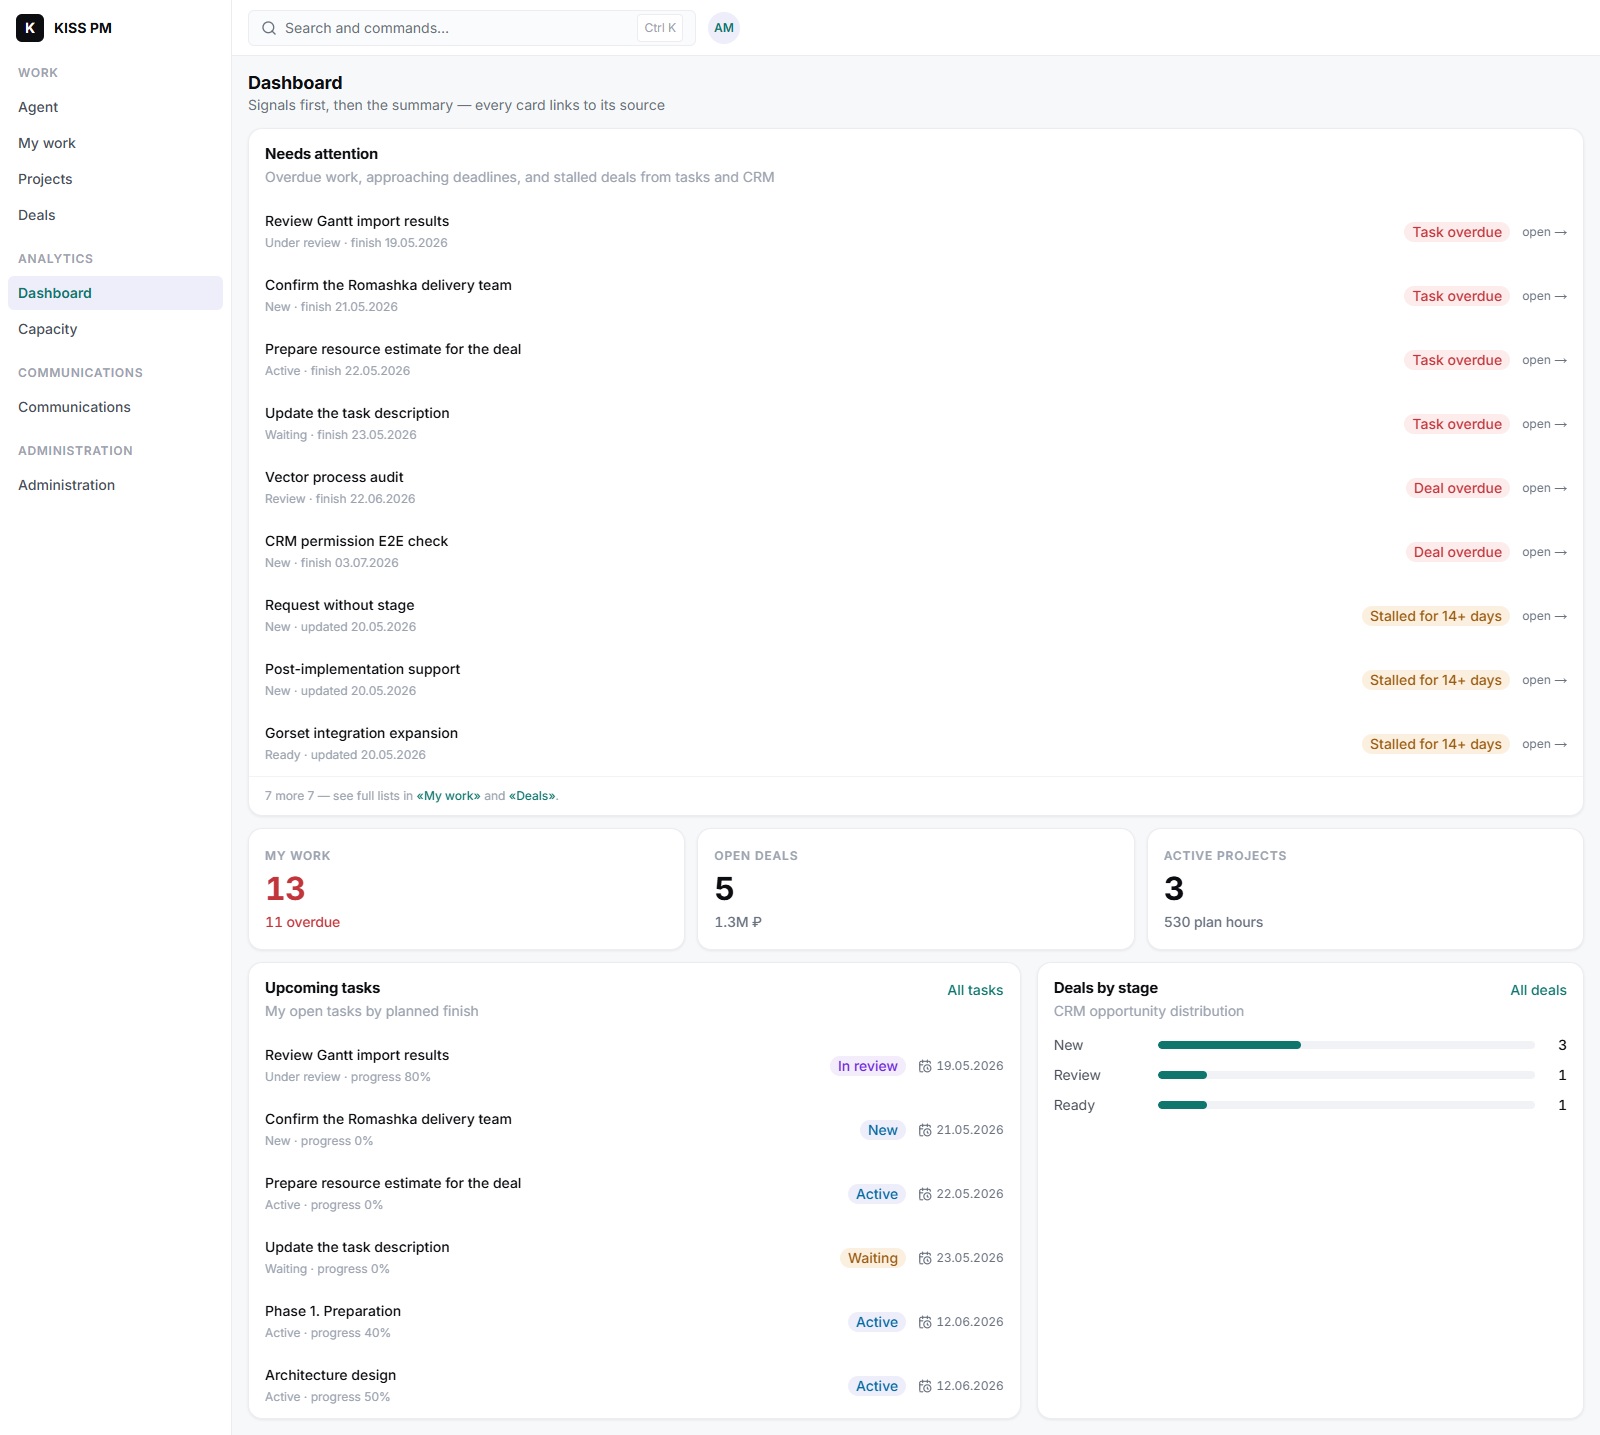Image resolution: width=1600 pixels, height=1435 pixels.
Task: Focus the Search and commands field
Action: [x=472, y=28]
